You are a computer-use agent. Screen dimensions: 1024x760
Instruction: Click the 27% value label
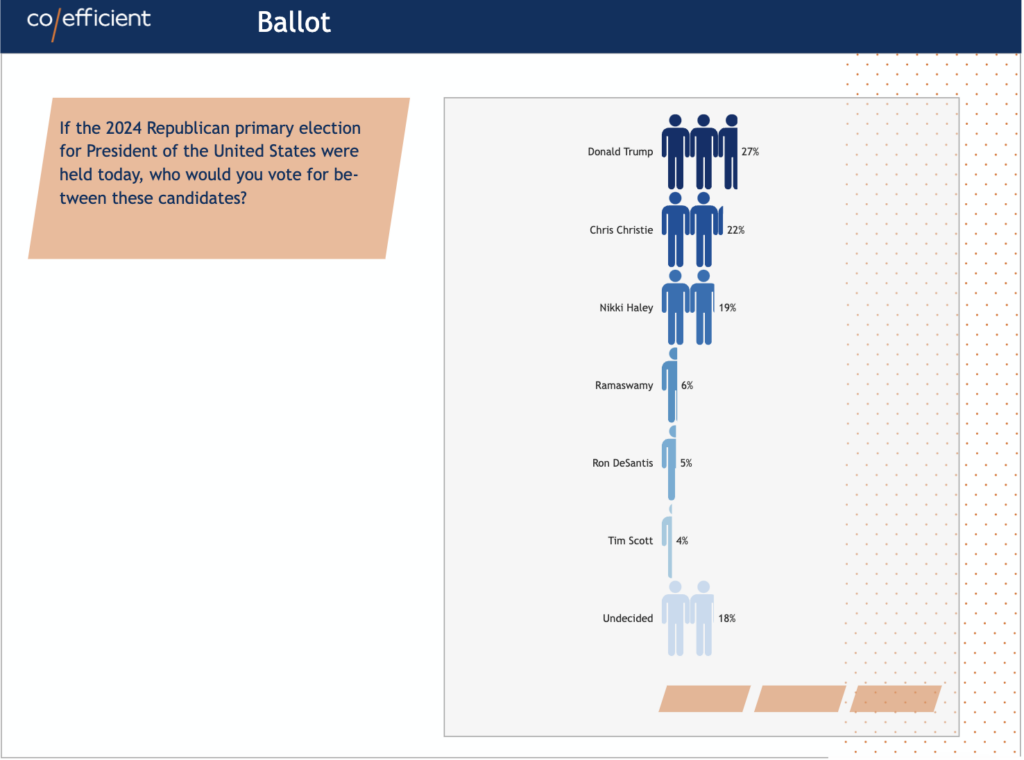[x=750, y=151]
